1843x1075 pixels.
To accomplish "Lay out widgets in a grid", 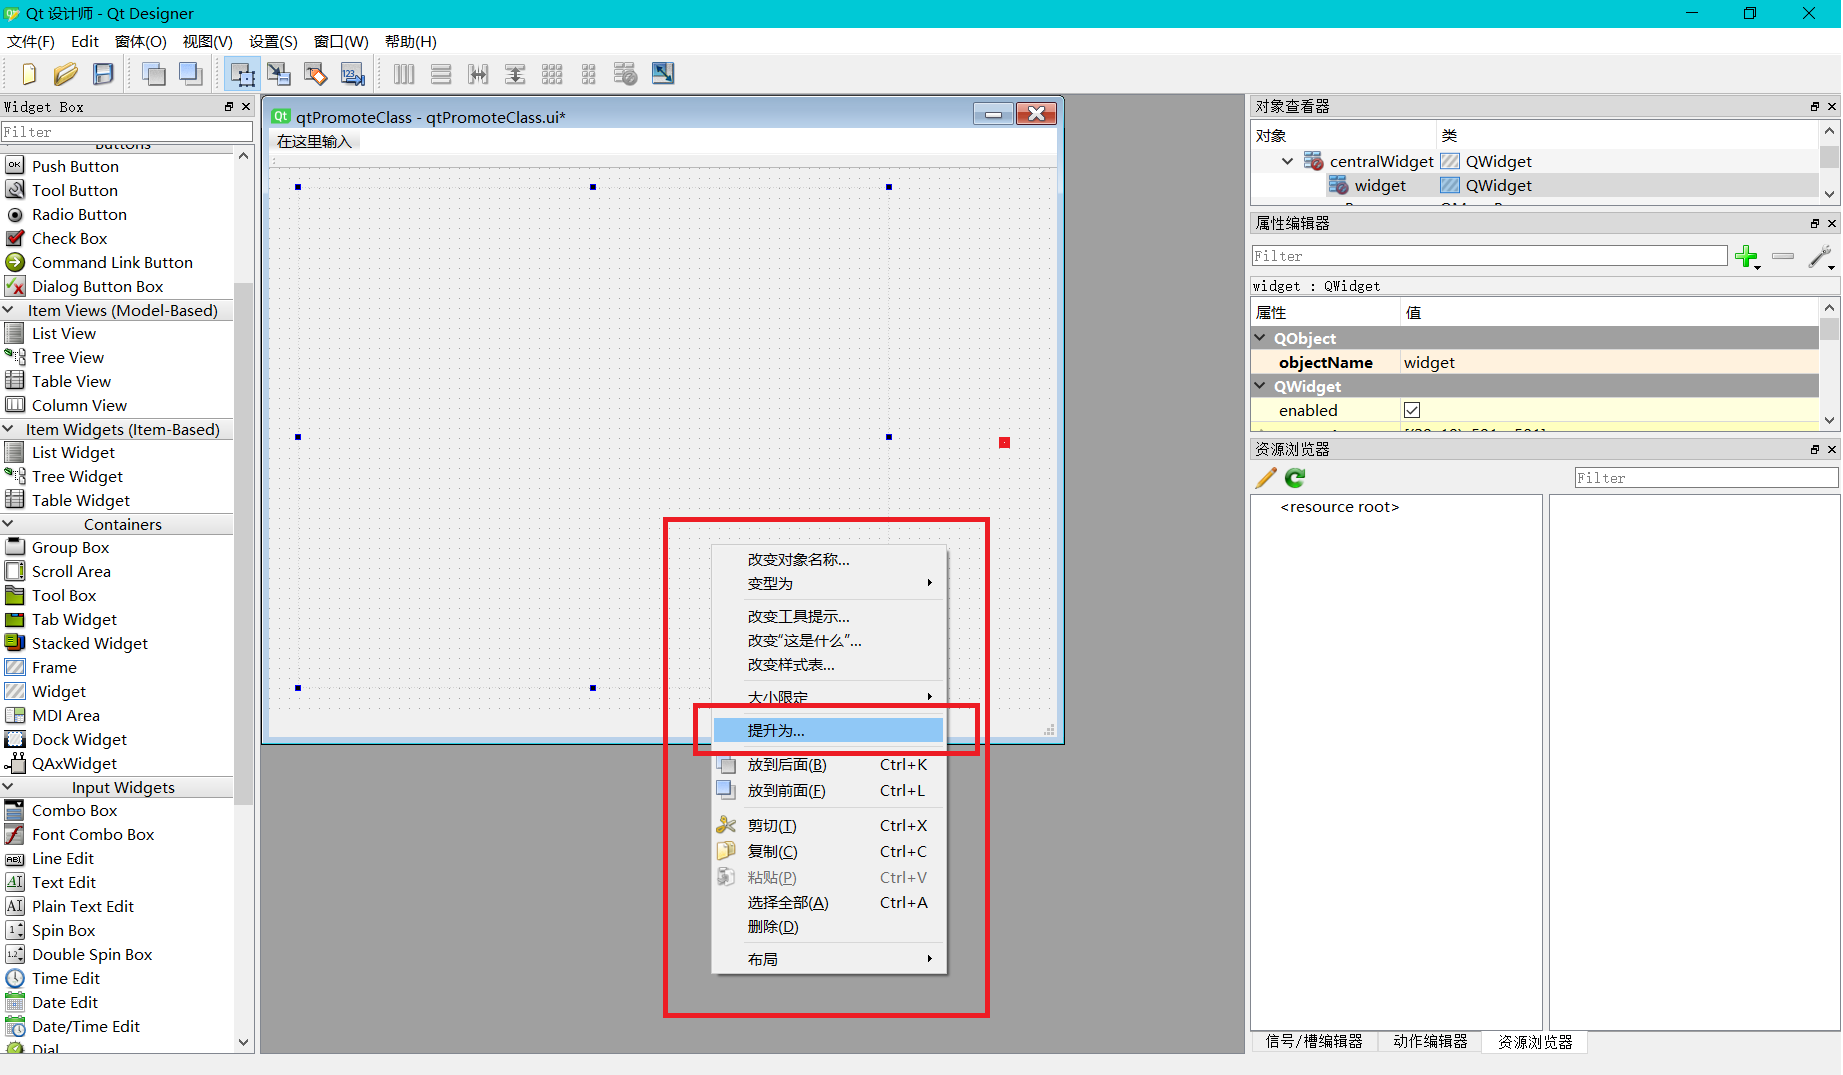I will [x=552, y=73].
